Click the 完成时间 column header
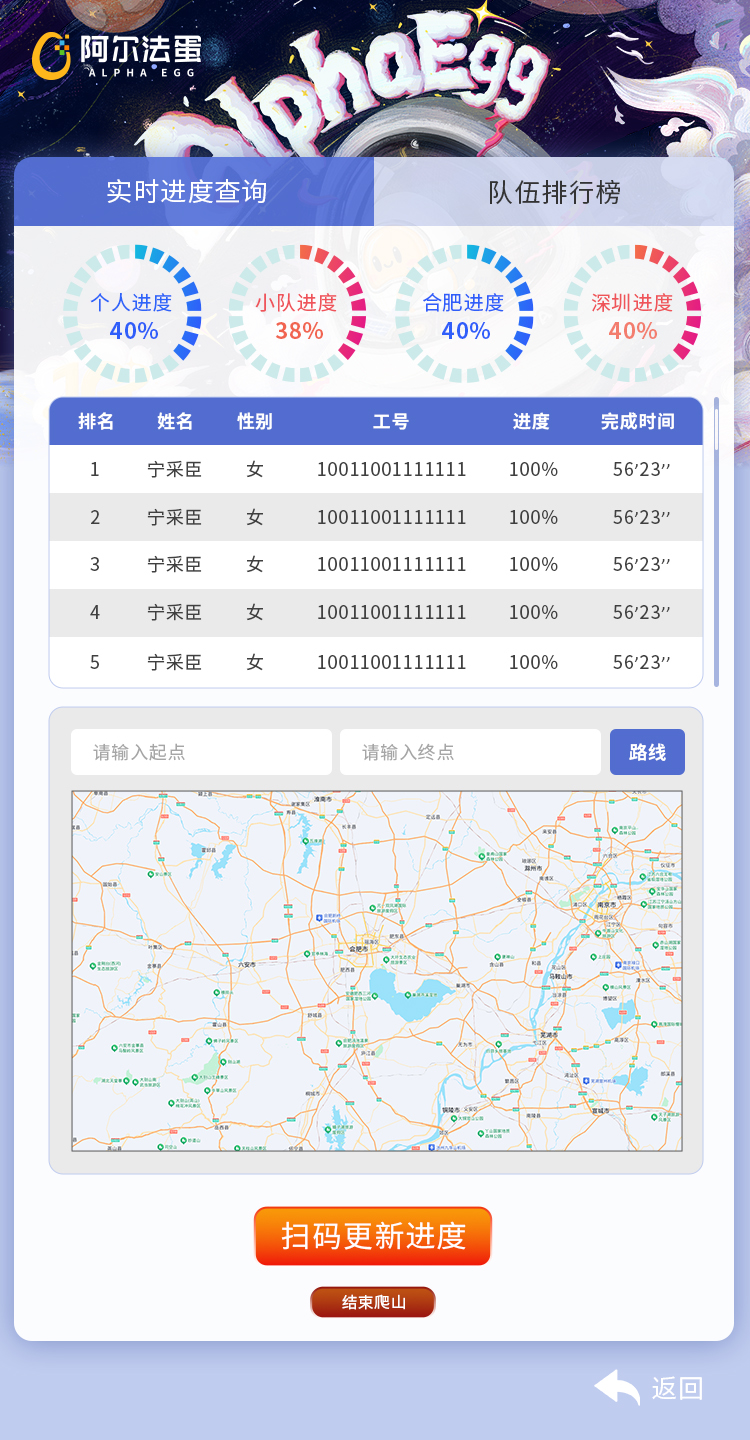This screenshot has height=1440, width=750. tap(638, 421)
